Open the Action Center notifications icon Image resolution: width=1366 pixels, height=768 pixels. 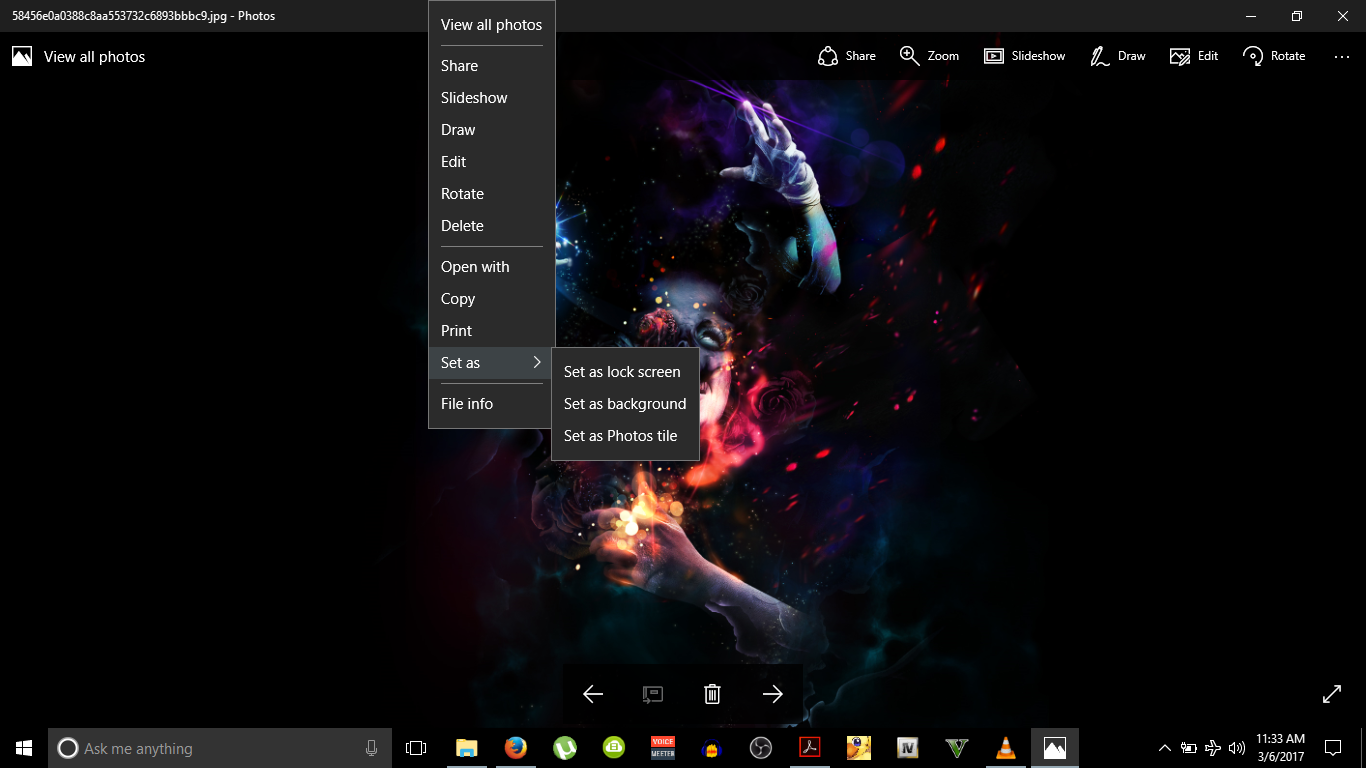[1333, 748]
